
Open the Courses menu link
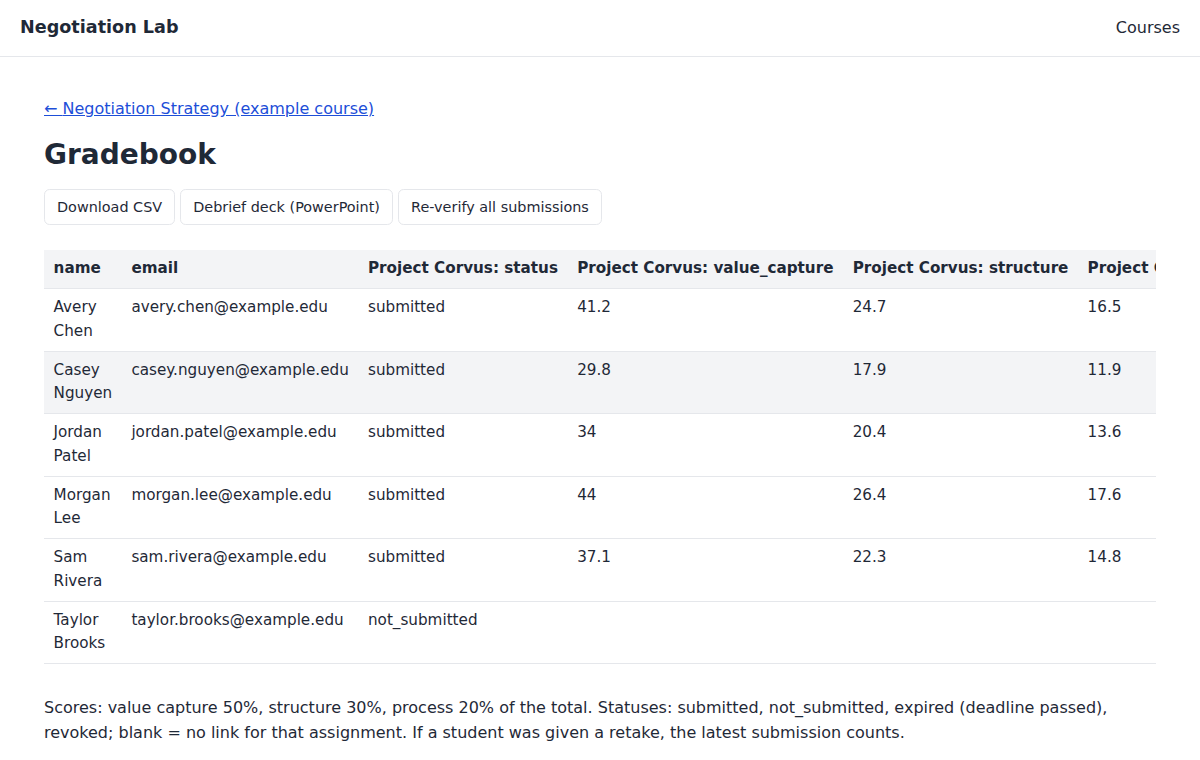click(x=1147, y=28)
